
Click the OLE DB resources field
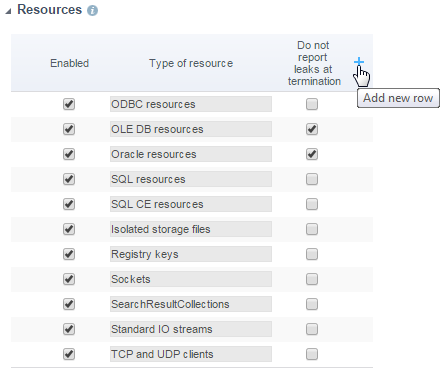click(191, 129)
